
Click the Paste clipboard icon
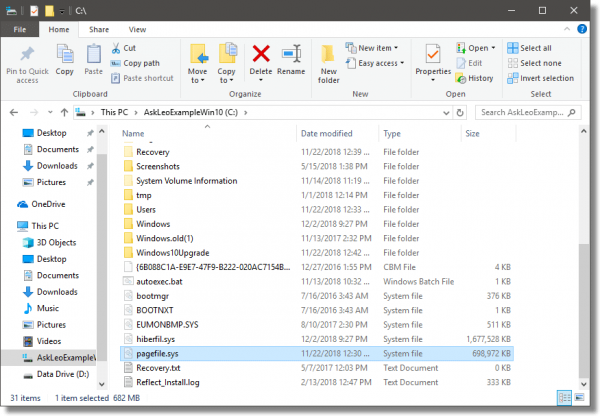pyautogui.click(x=93, y=54)
